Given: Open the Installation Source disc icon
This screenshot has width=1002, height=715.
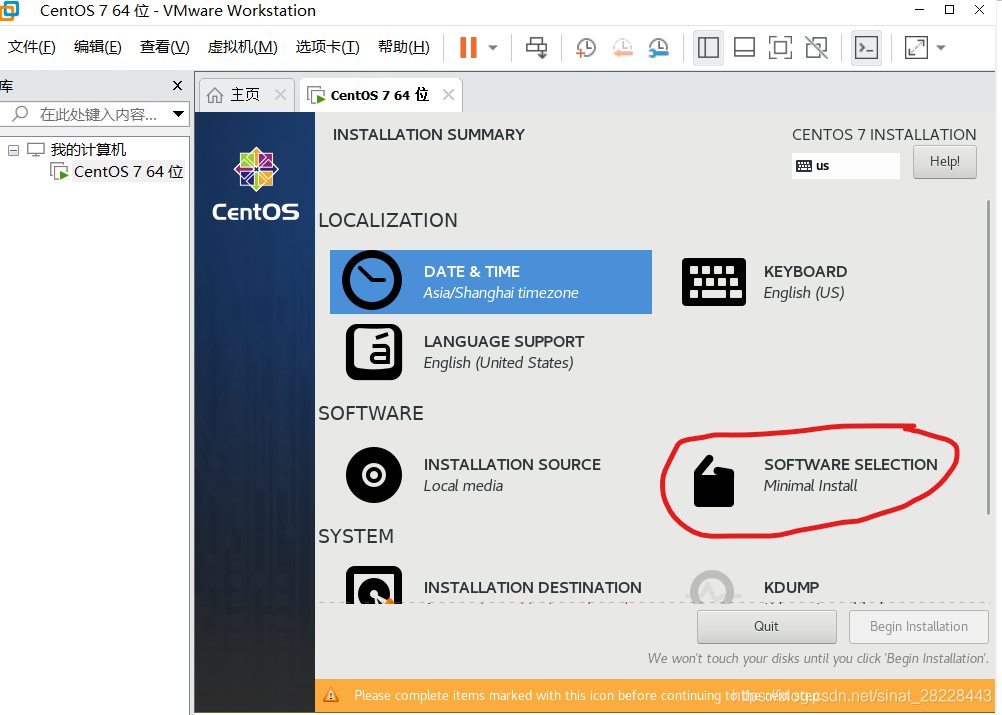Looking at the screenshot, I should point(374,475).
